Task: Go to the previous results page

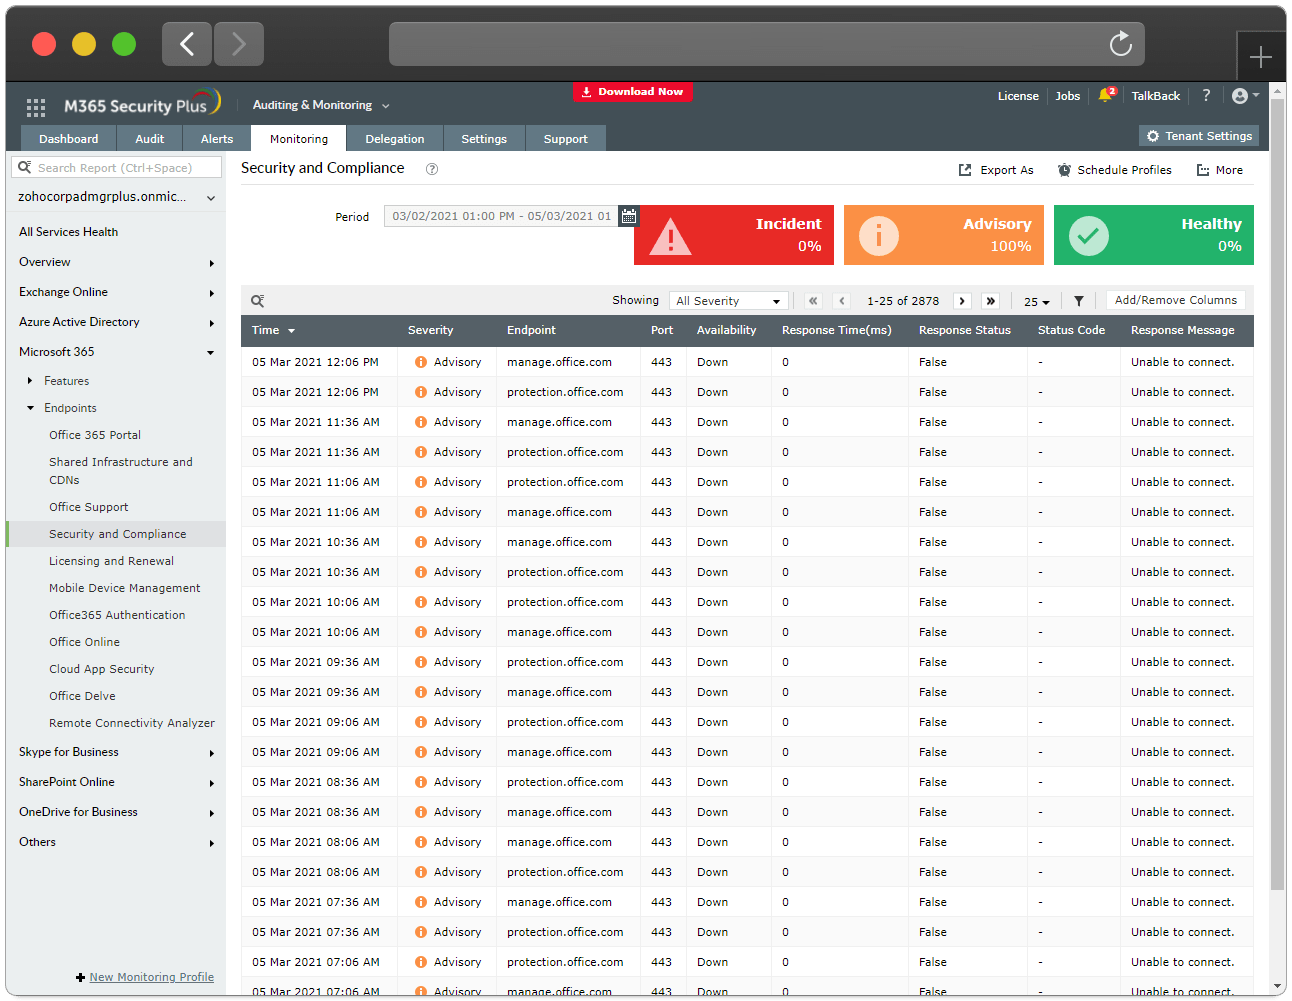Action: click(842, 301)
